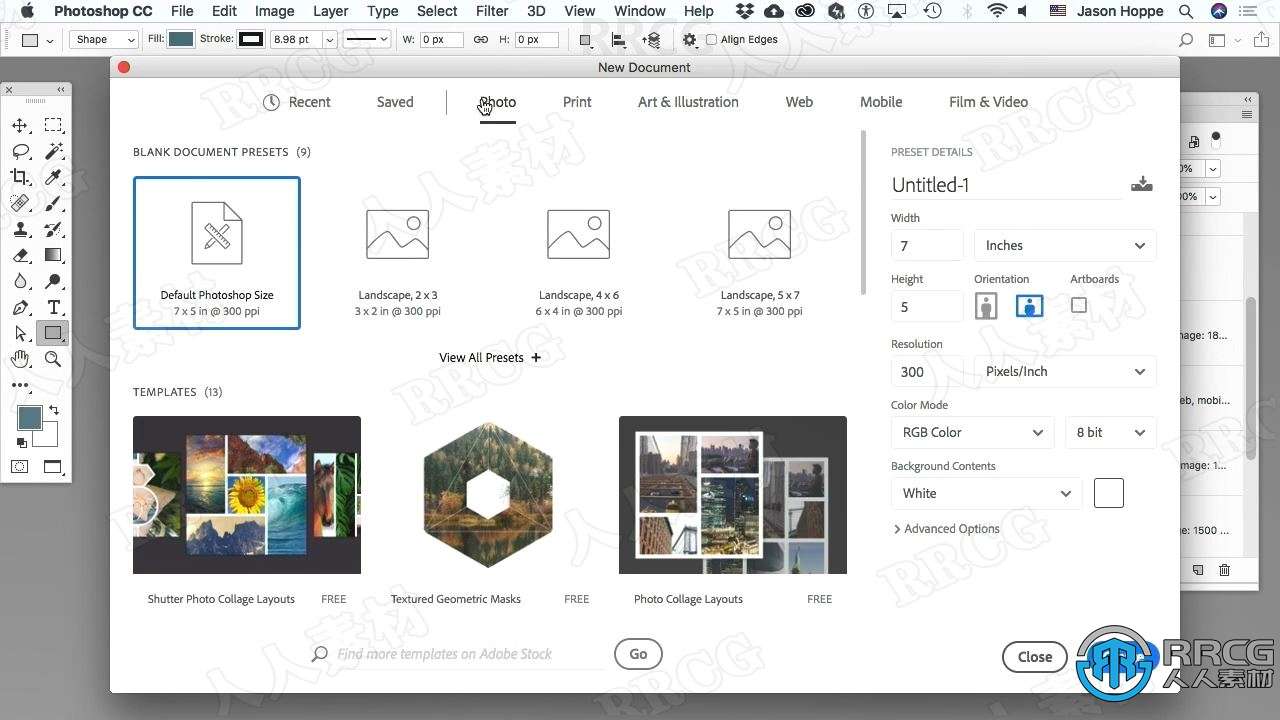Switch to the Print tab
This screenshot has height=720, width=1280.
tap(577, 102)
